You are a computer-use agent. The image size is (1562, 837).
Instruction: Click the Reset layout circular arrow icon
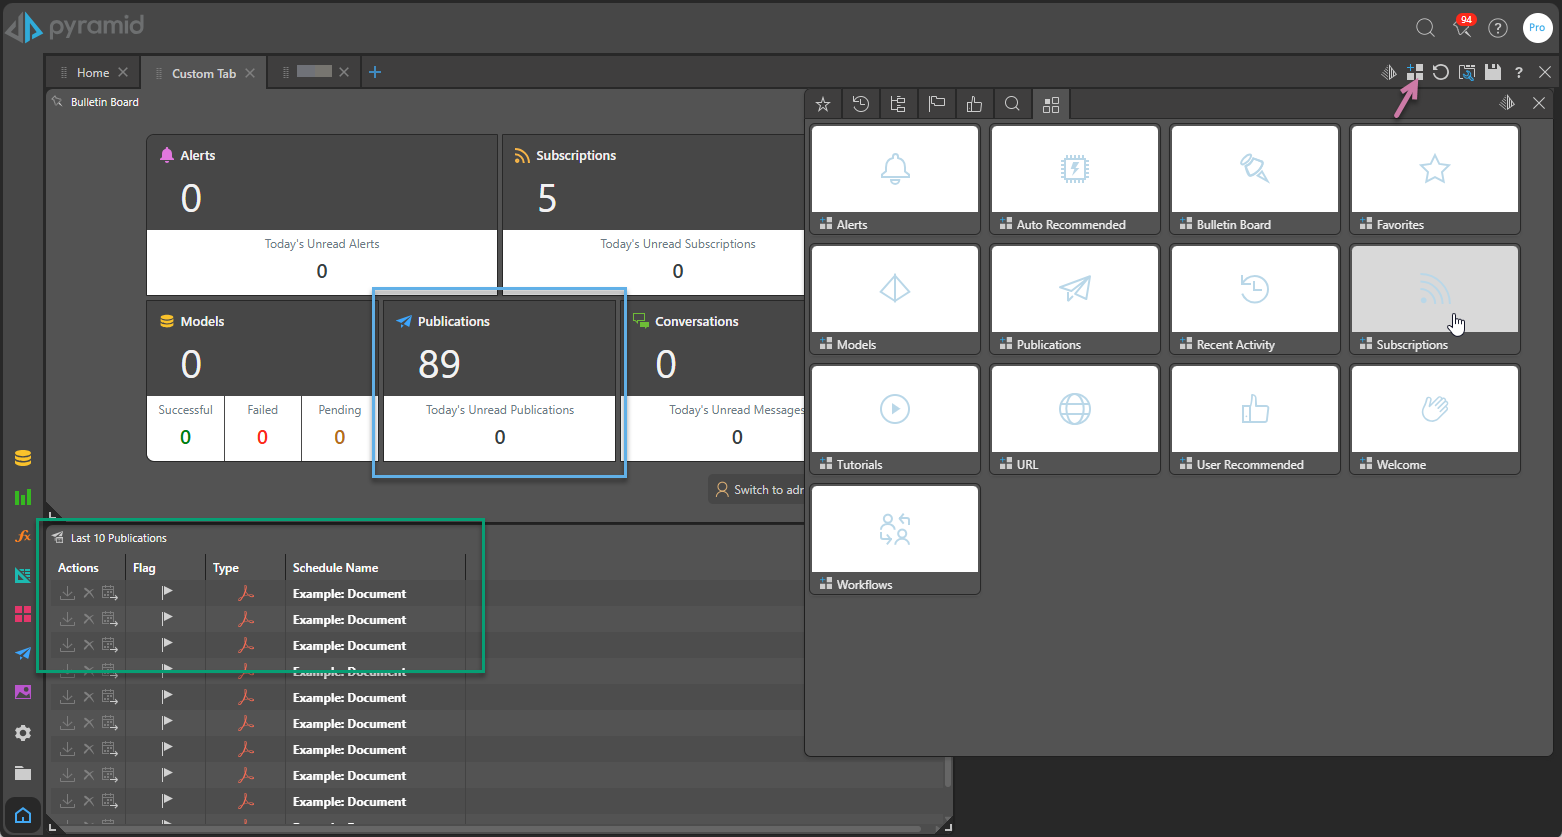tap(1440, 72)
